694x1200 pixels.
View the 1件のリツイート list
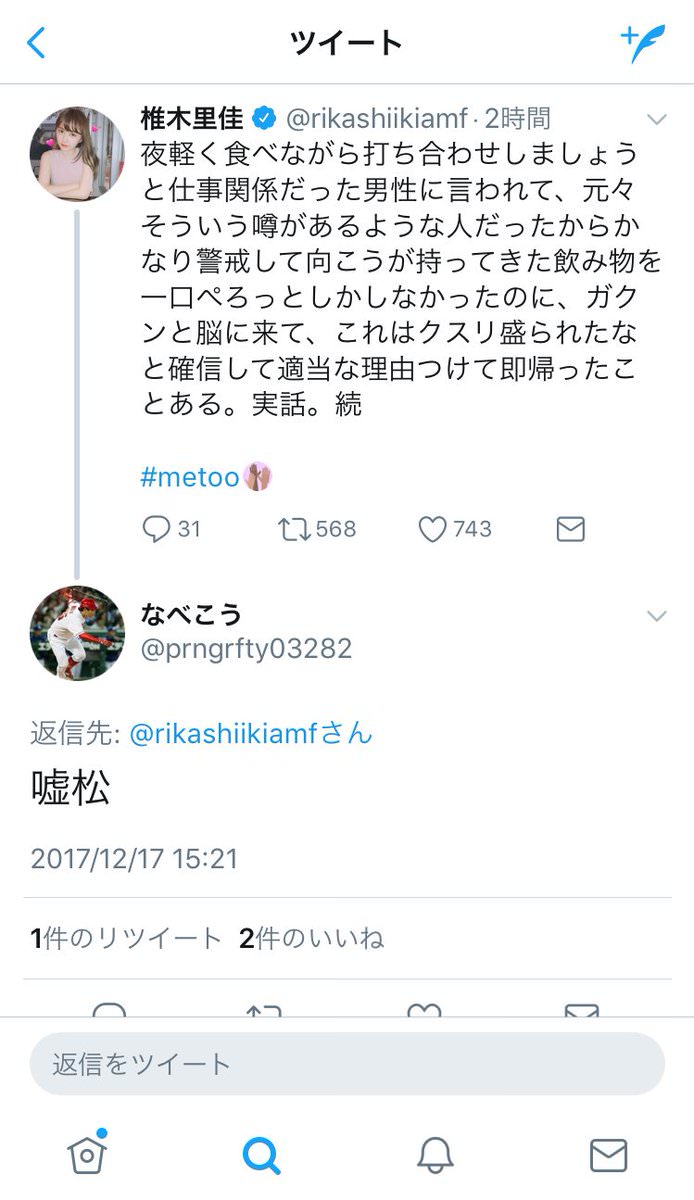pos(126,938)
